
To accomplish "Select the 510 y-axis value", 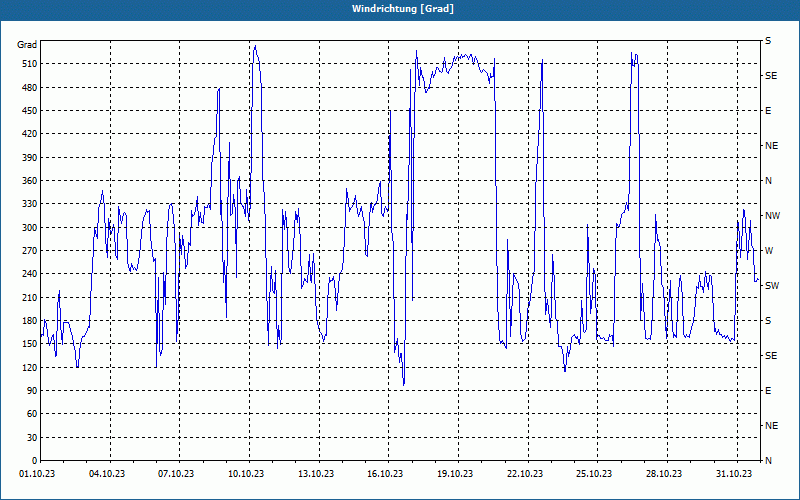I will pos(29,64).
